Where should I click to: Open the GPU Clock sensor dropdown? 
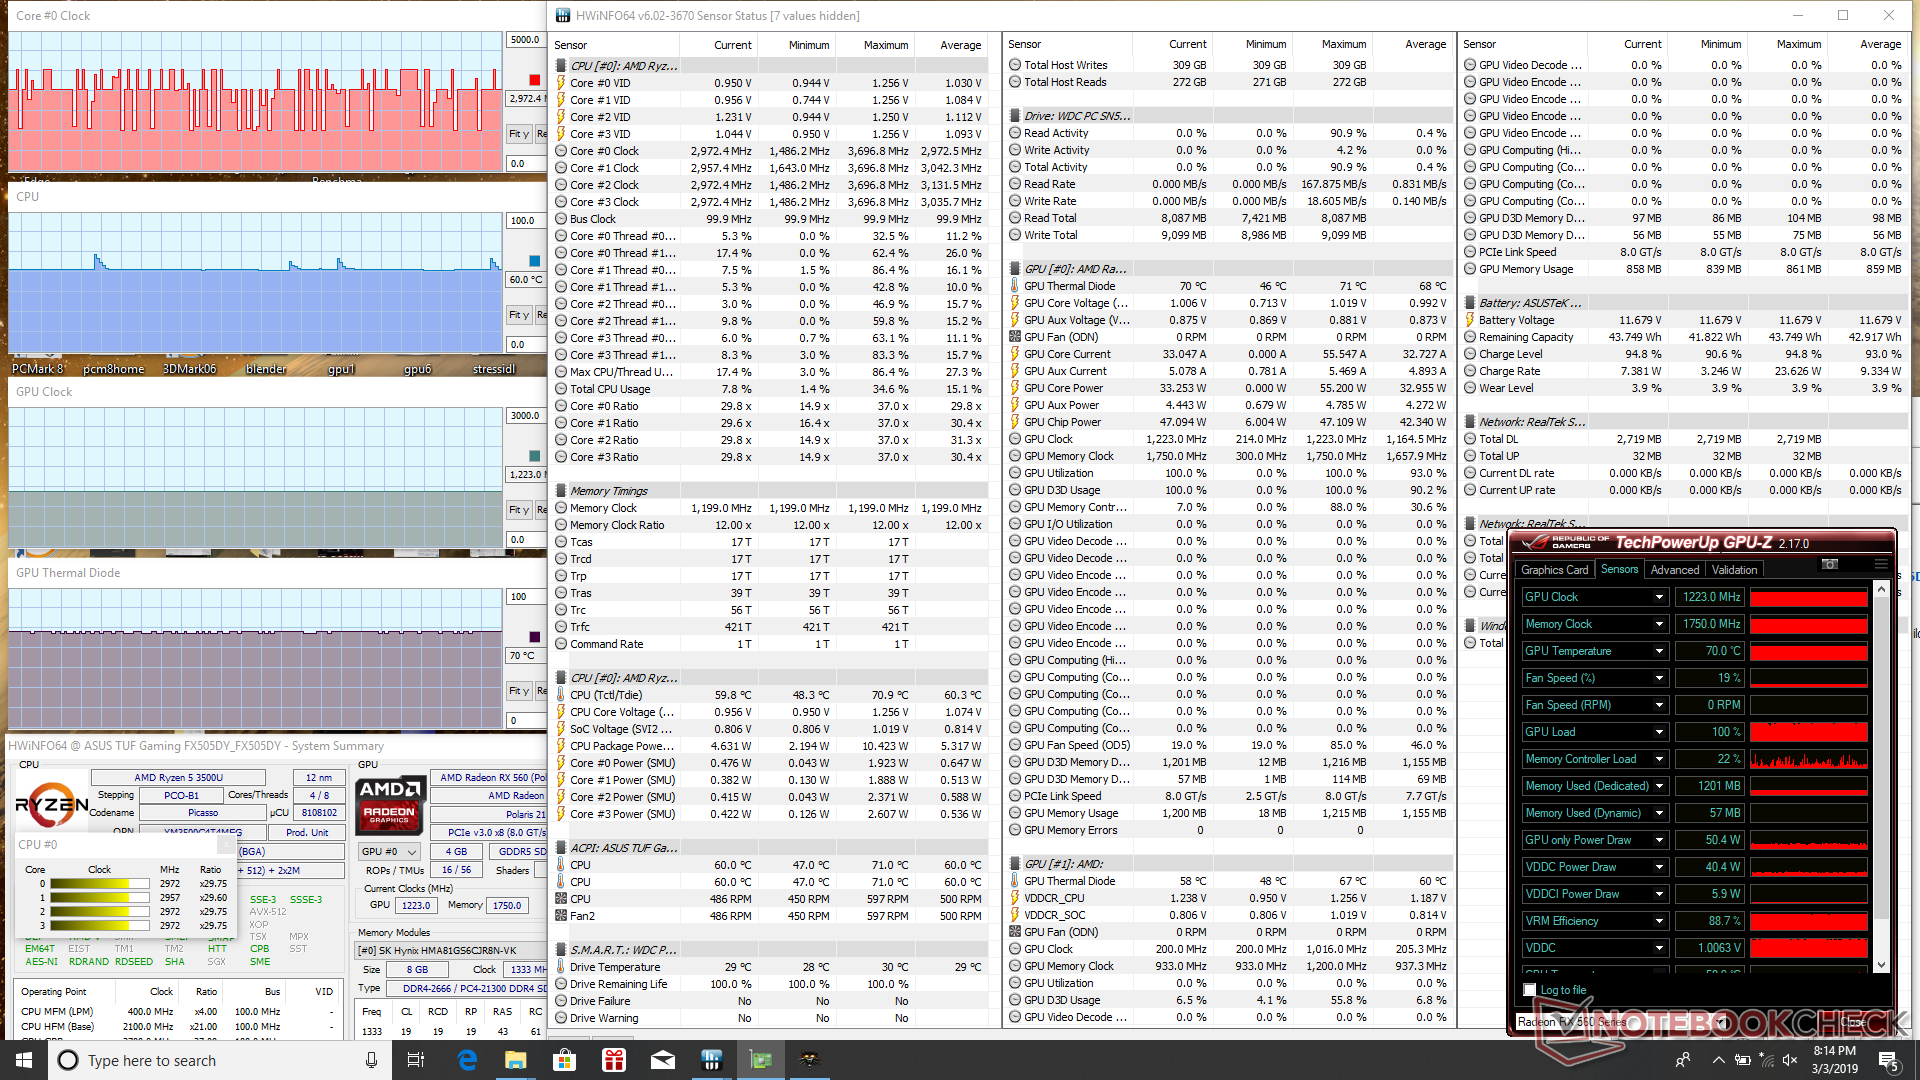[x=1659, y=597]
